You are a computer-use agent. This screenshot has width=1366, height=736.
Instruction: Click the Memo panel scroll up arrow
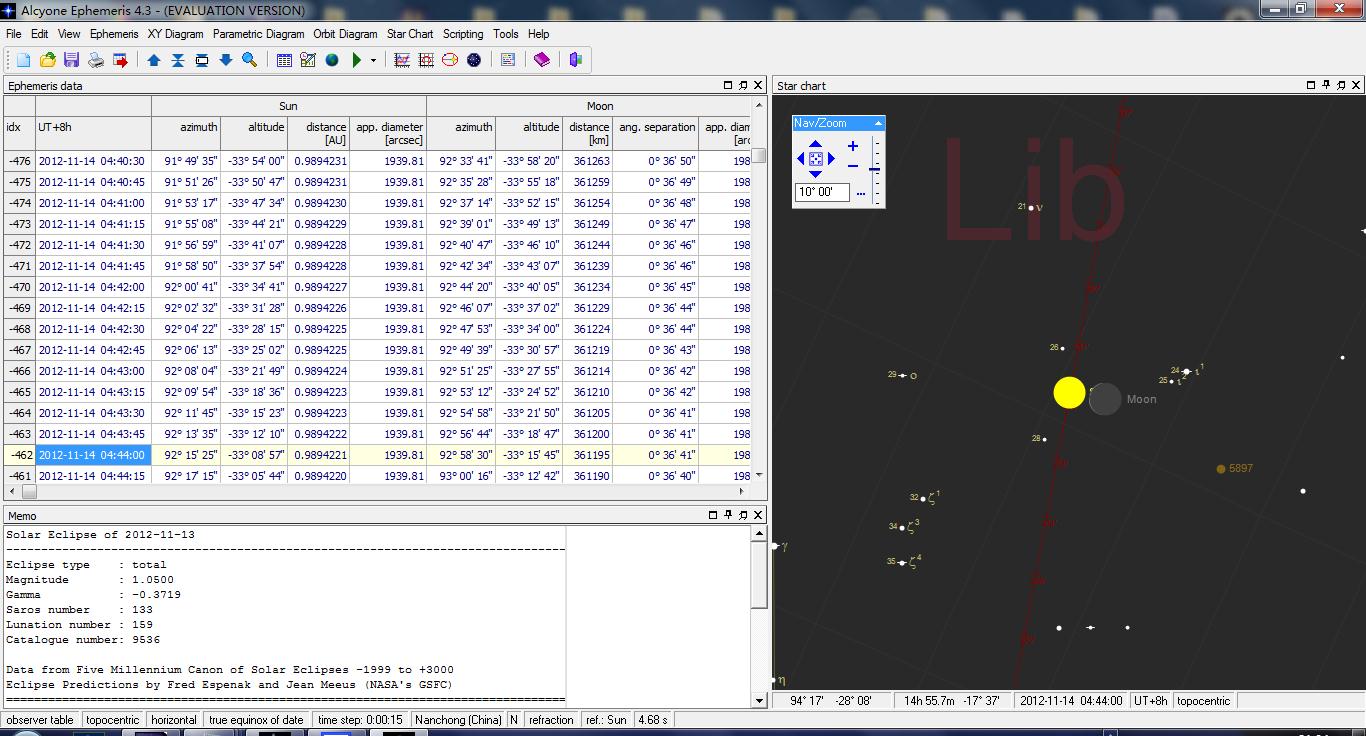pos(759,534)
